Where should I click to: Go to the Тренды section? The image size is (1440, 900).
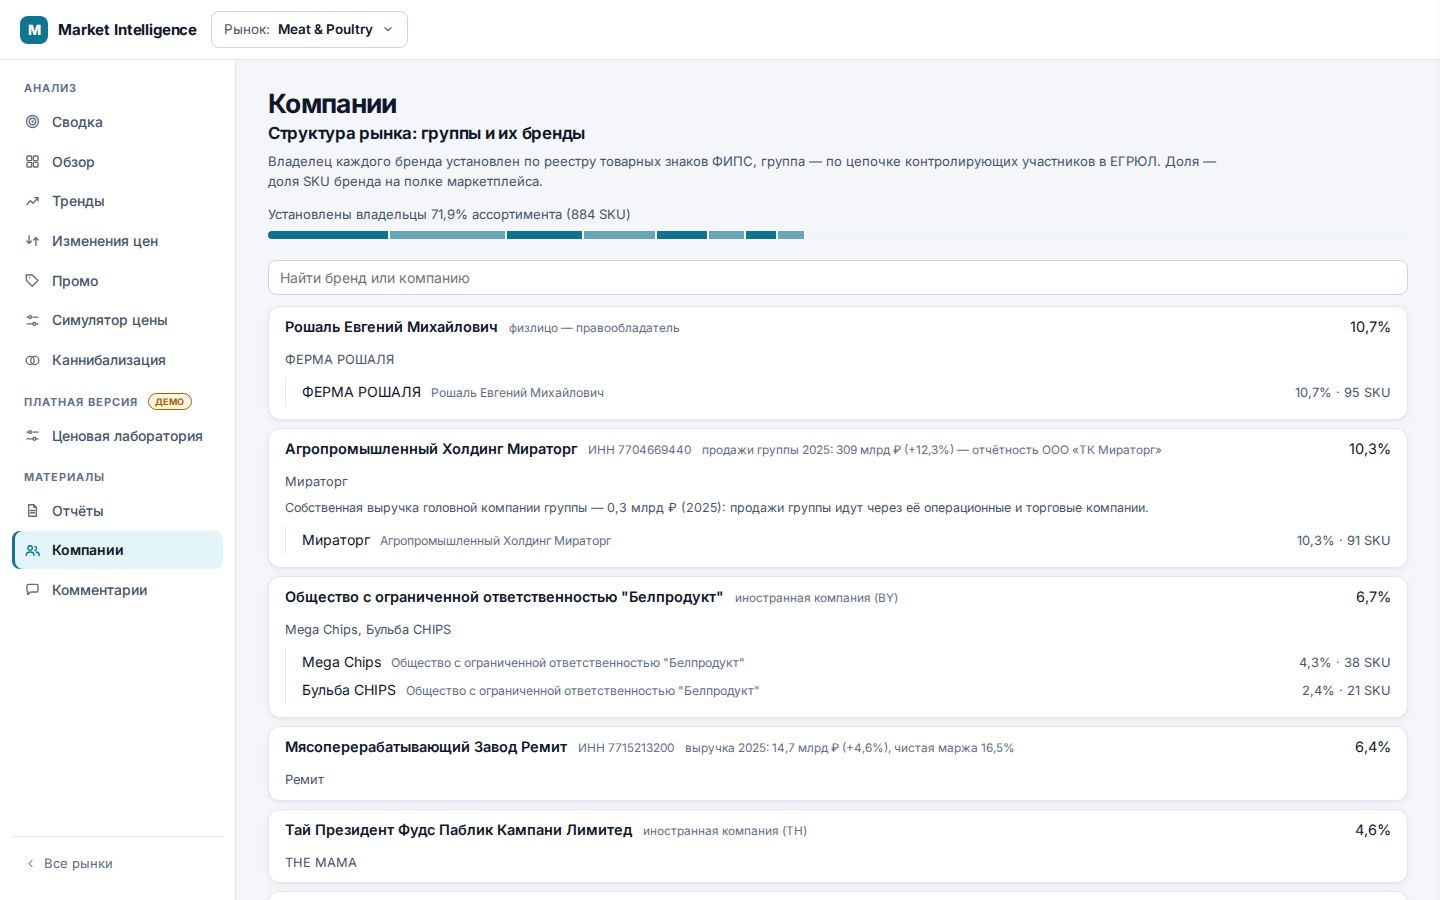tap(117, 201)
